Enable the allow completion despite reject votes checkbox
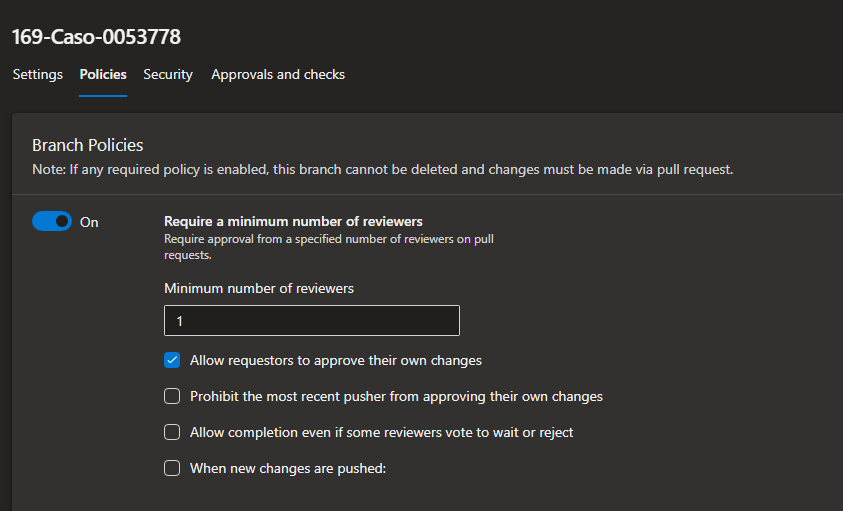 (172, 432)
